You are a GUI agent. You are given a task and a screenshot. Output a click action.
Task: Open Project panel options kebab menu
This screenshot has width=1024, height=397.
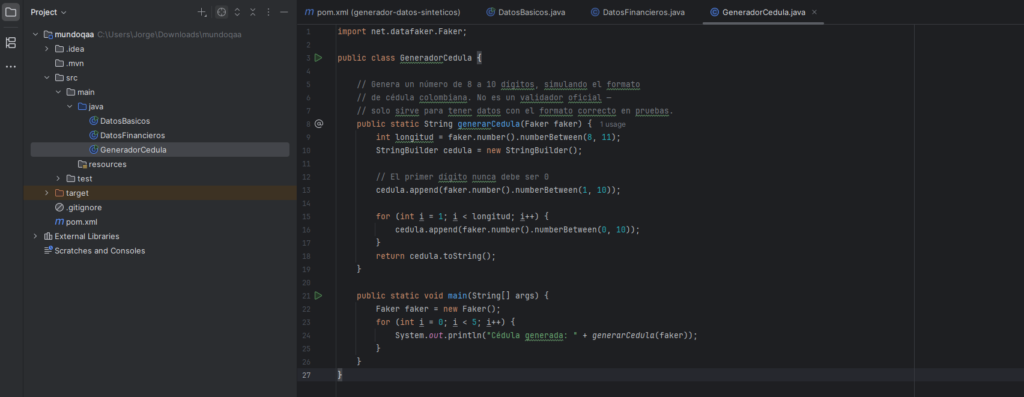click(268, 12)
